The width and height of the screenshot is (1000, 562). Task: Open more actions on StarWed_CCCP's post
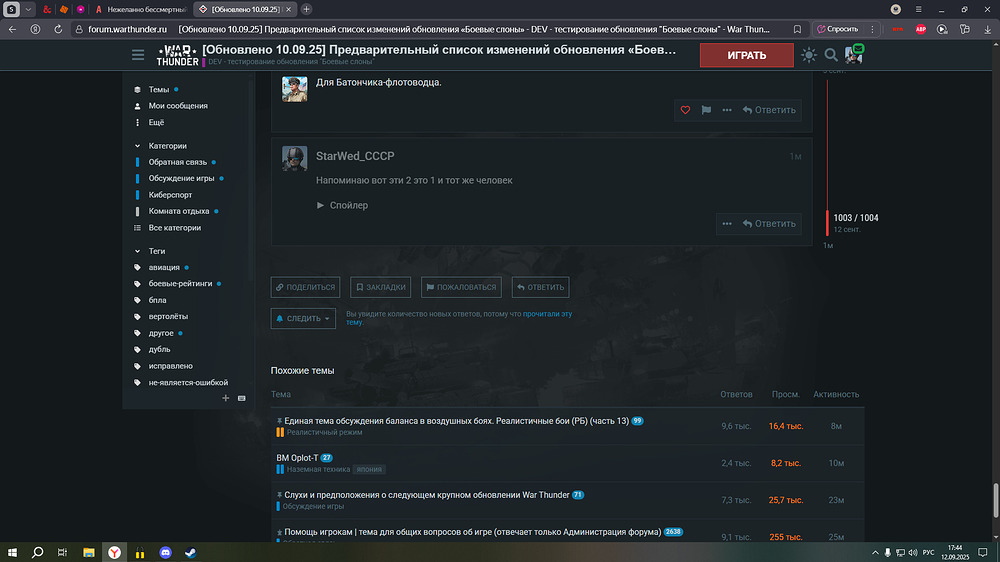pyautogui.click(x=726, y=223)
